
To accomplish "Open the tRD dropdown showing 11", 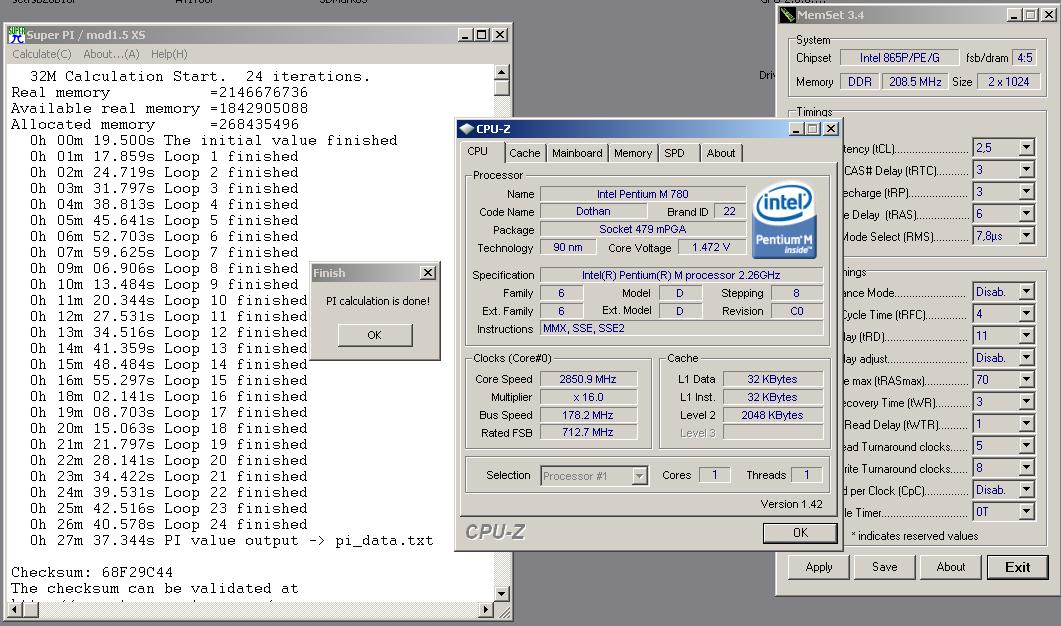I will point(1026,336).
